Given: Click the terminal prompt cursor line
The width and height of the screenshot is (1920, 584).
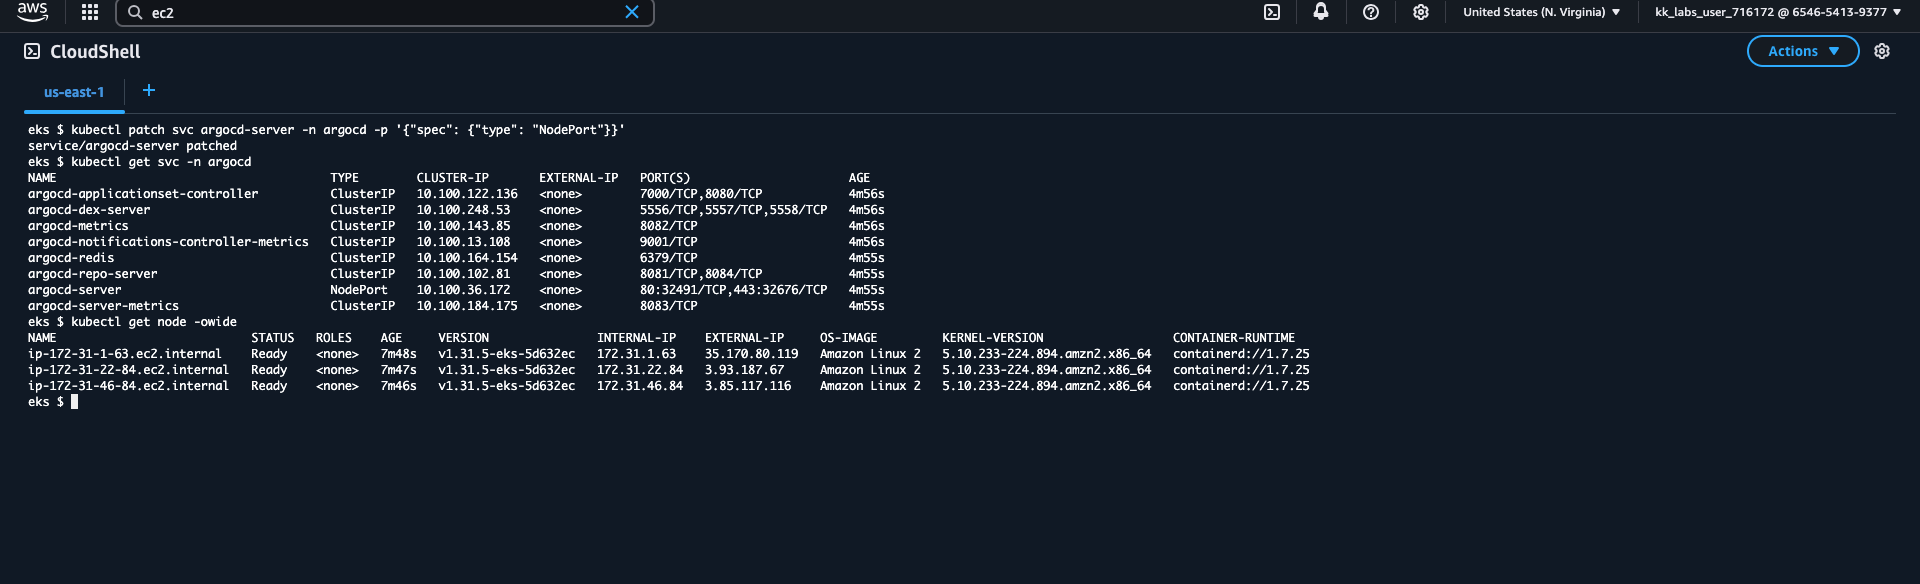Looking at the screenshot, I should (74, 402).
